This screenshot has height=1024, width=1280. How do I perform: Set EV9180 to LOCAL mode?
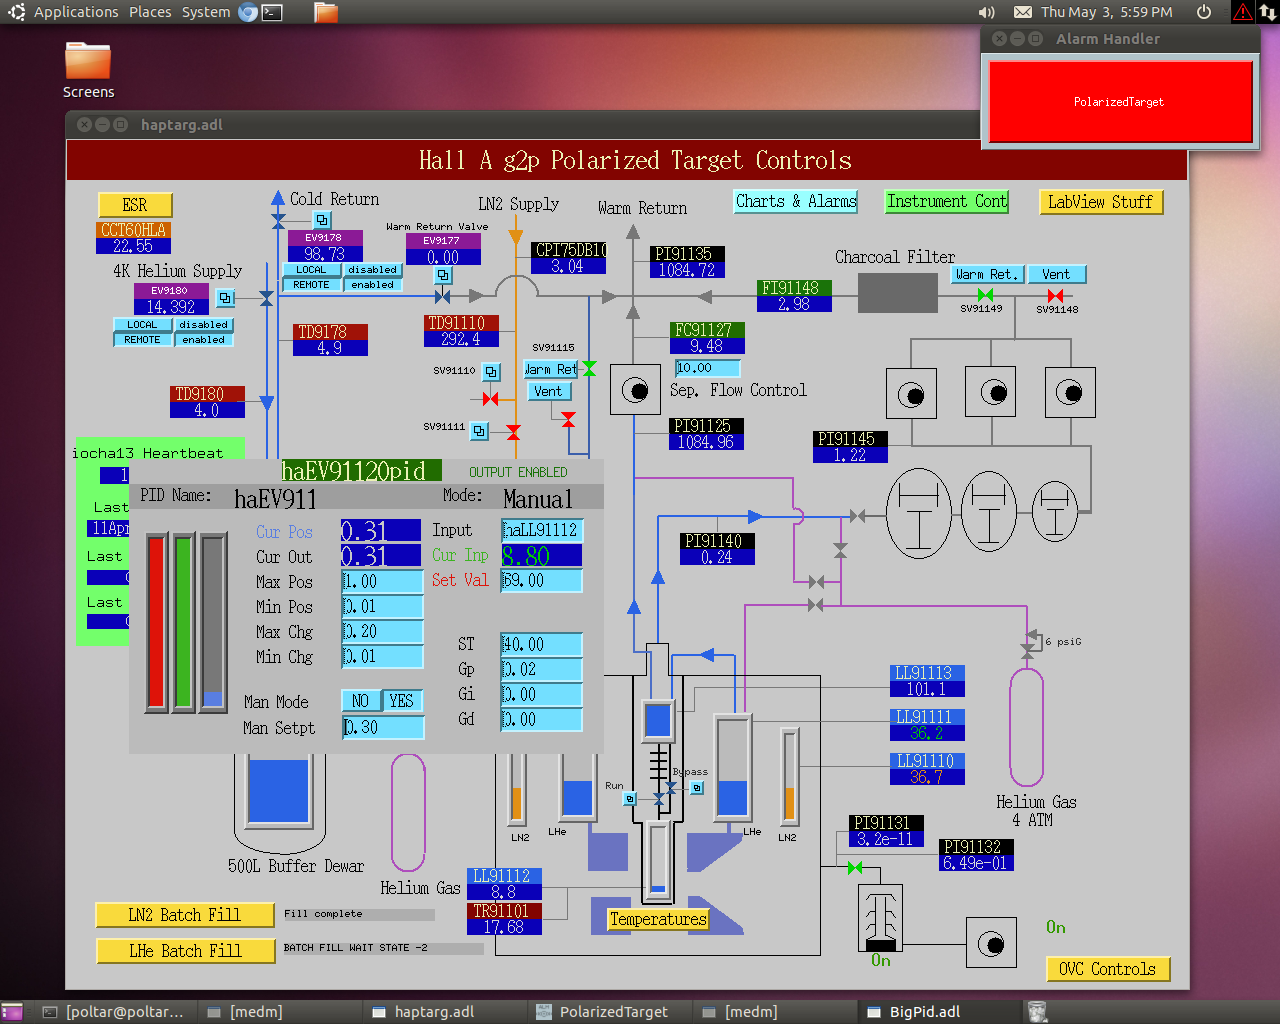coord(142,325)
